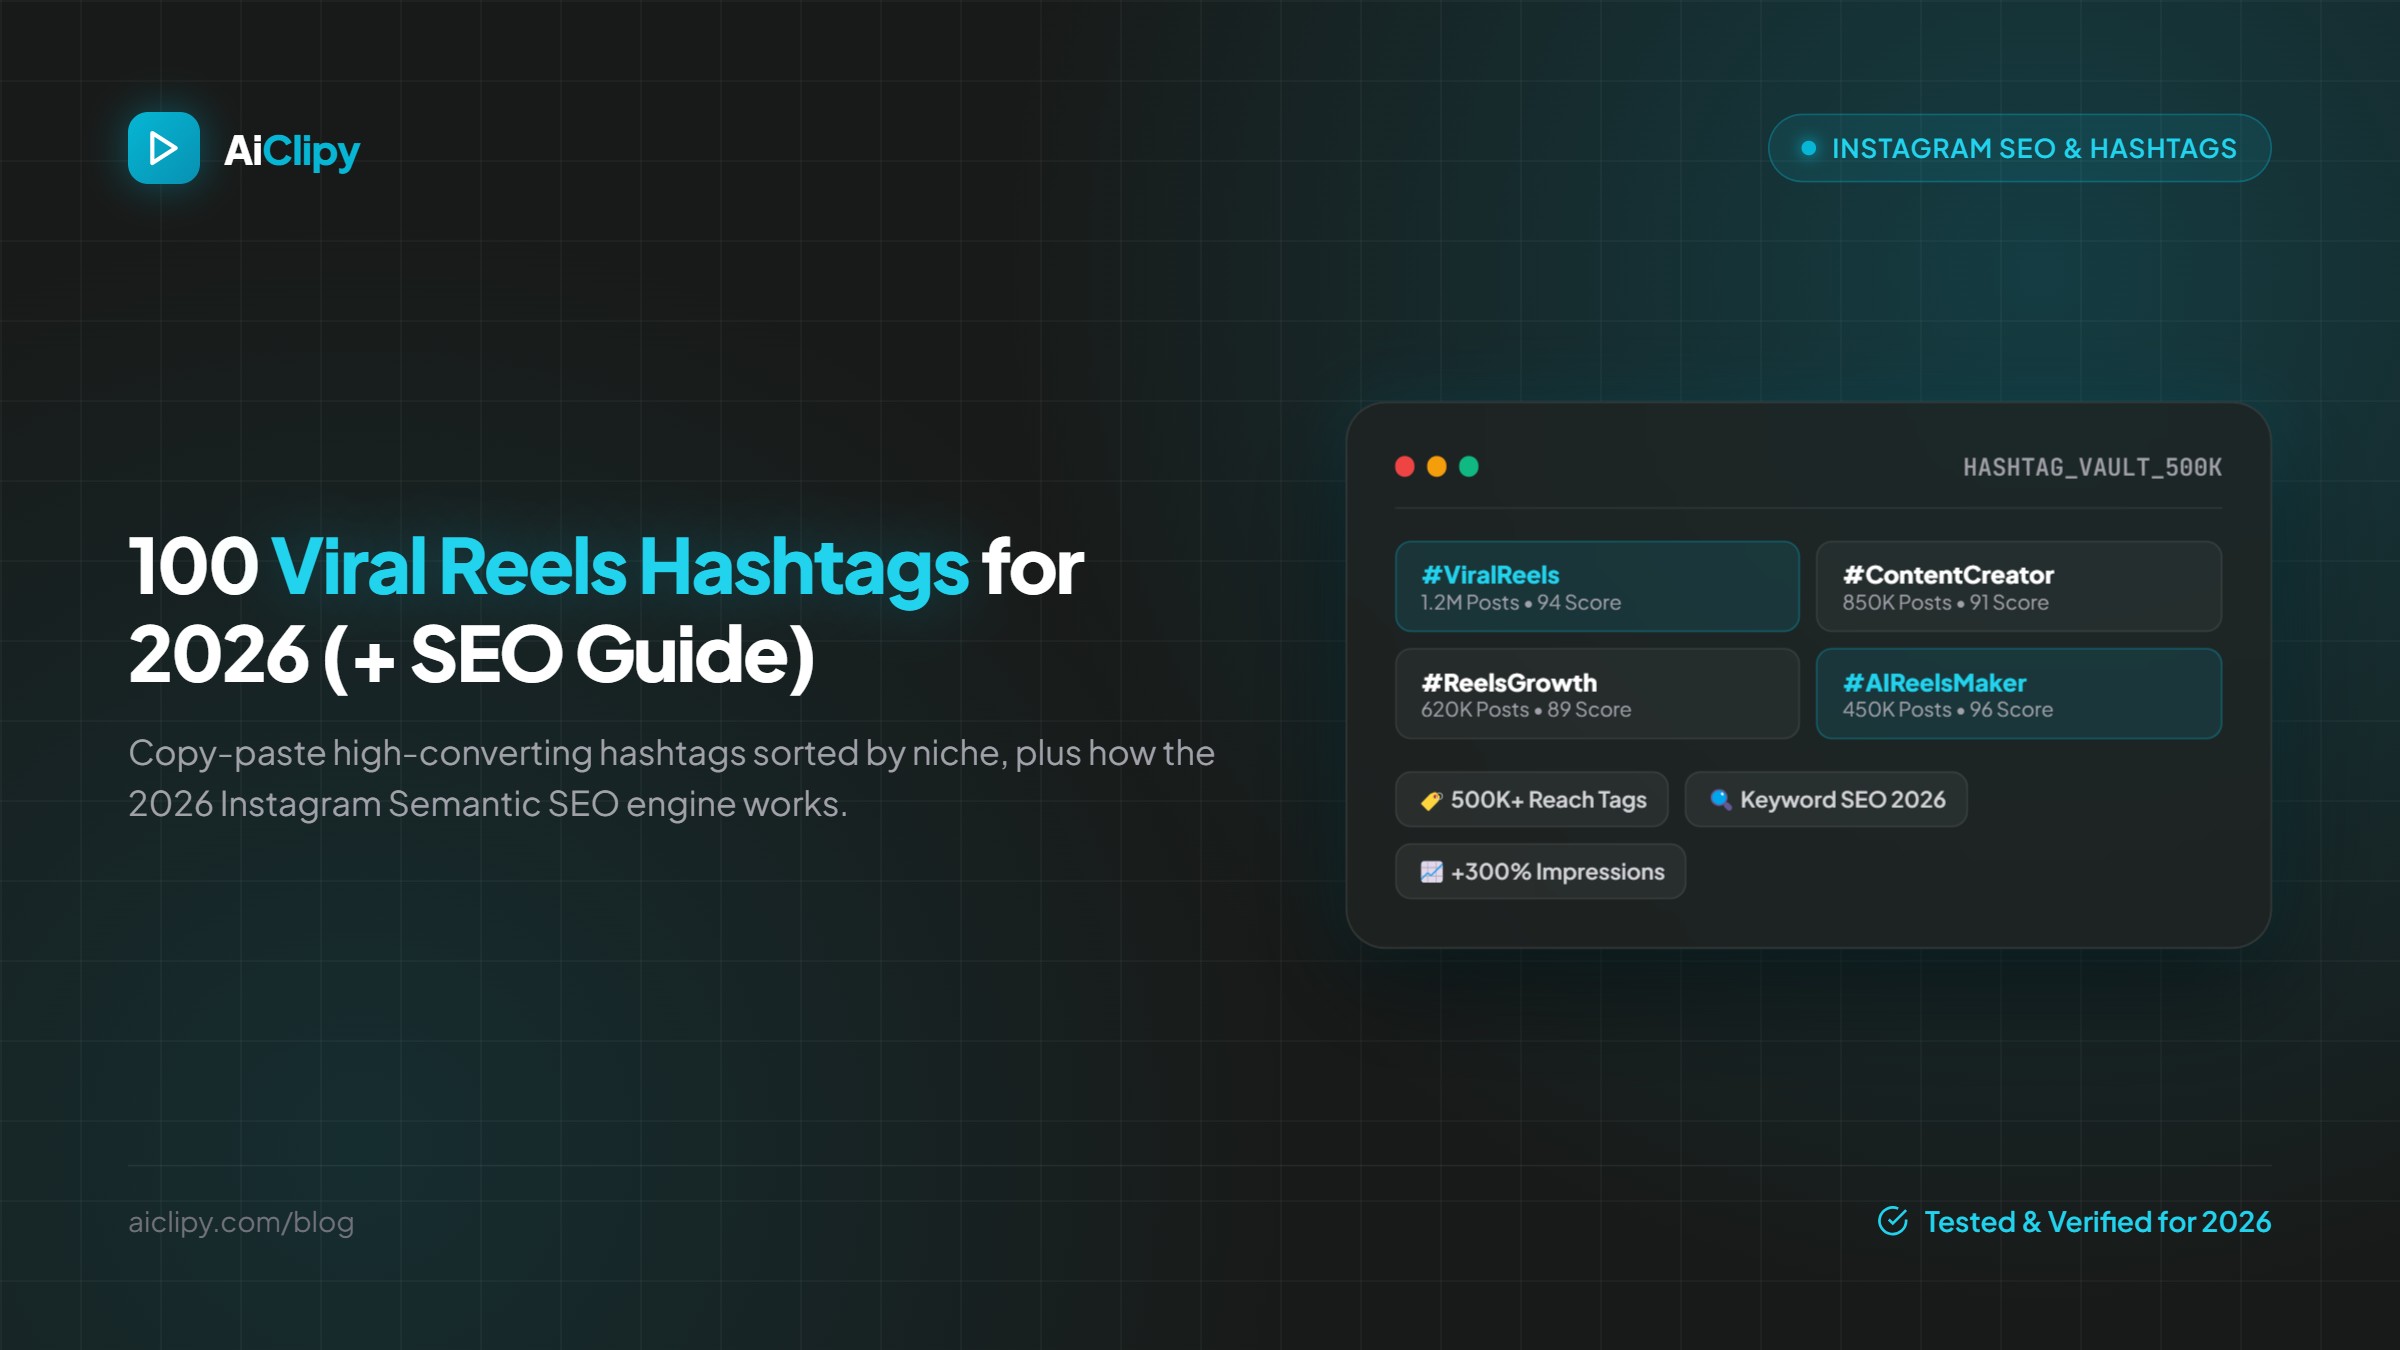Open the aiclipy.com/blog link

(x=241, y=1222)
